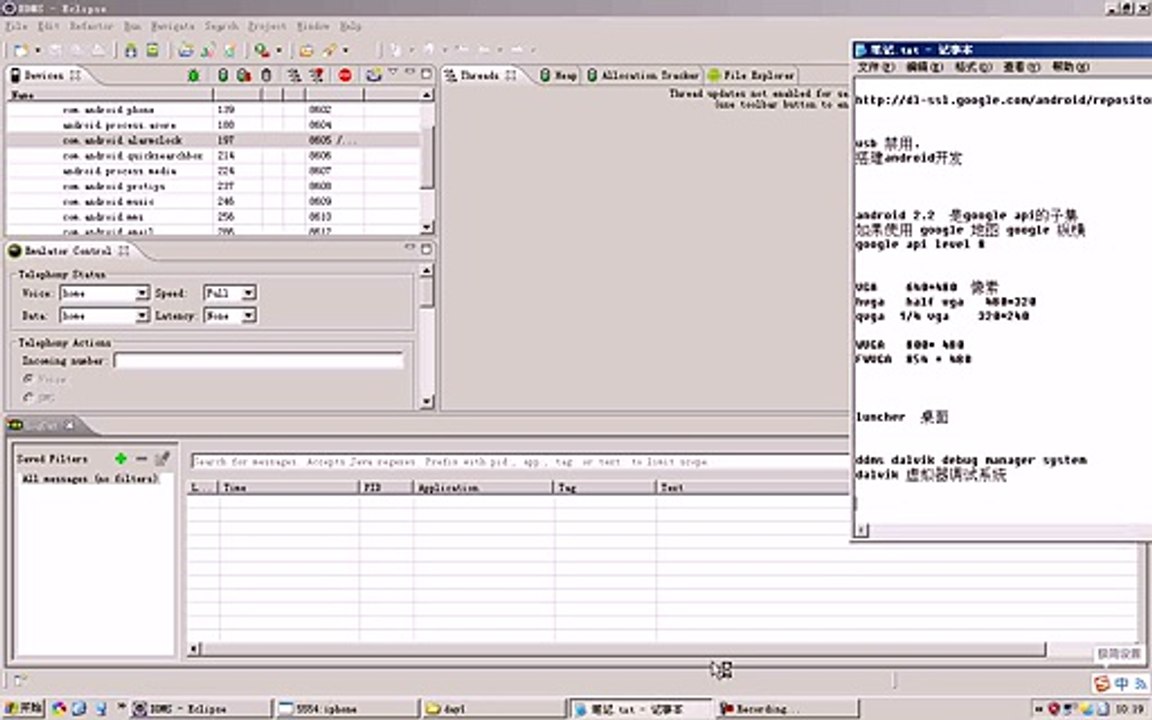Open the Refactor menu
This screenshot has width=1152, height=720.
tap(91, 26)
